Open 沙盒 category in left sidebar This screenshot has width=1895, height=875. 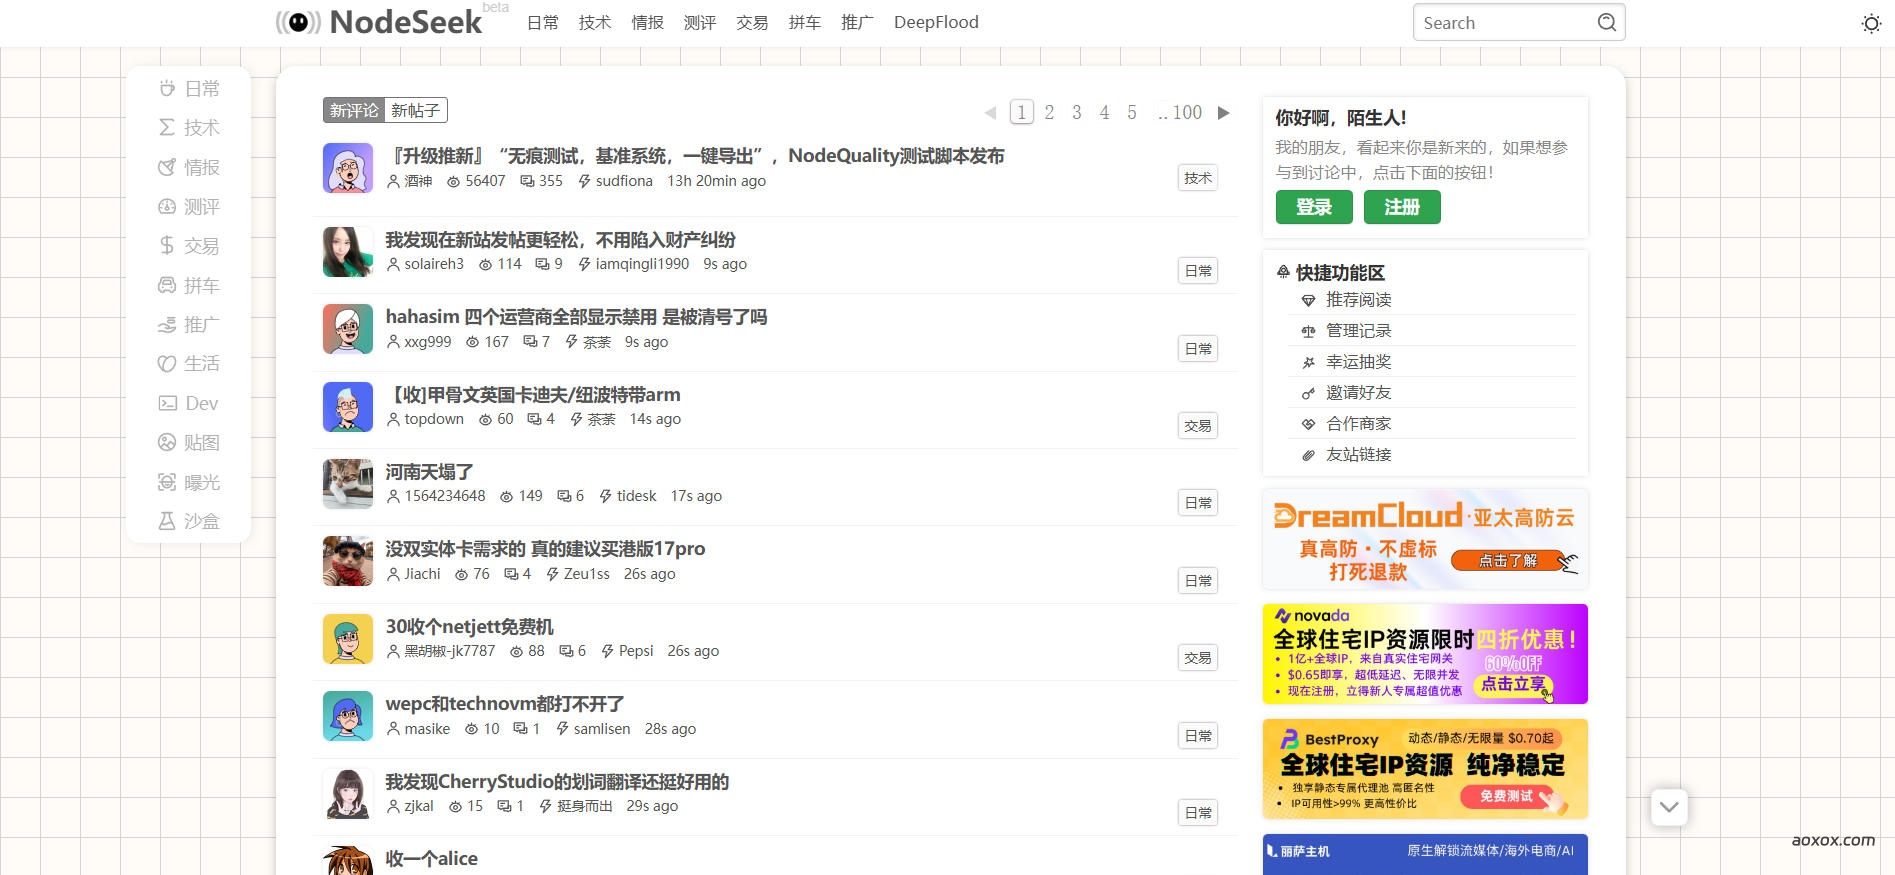(x=189, y=521)
